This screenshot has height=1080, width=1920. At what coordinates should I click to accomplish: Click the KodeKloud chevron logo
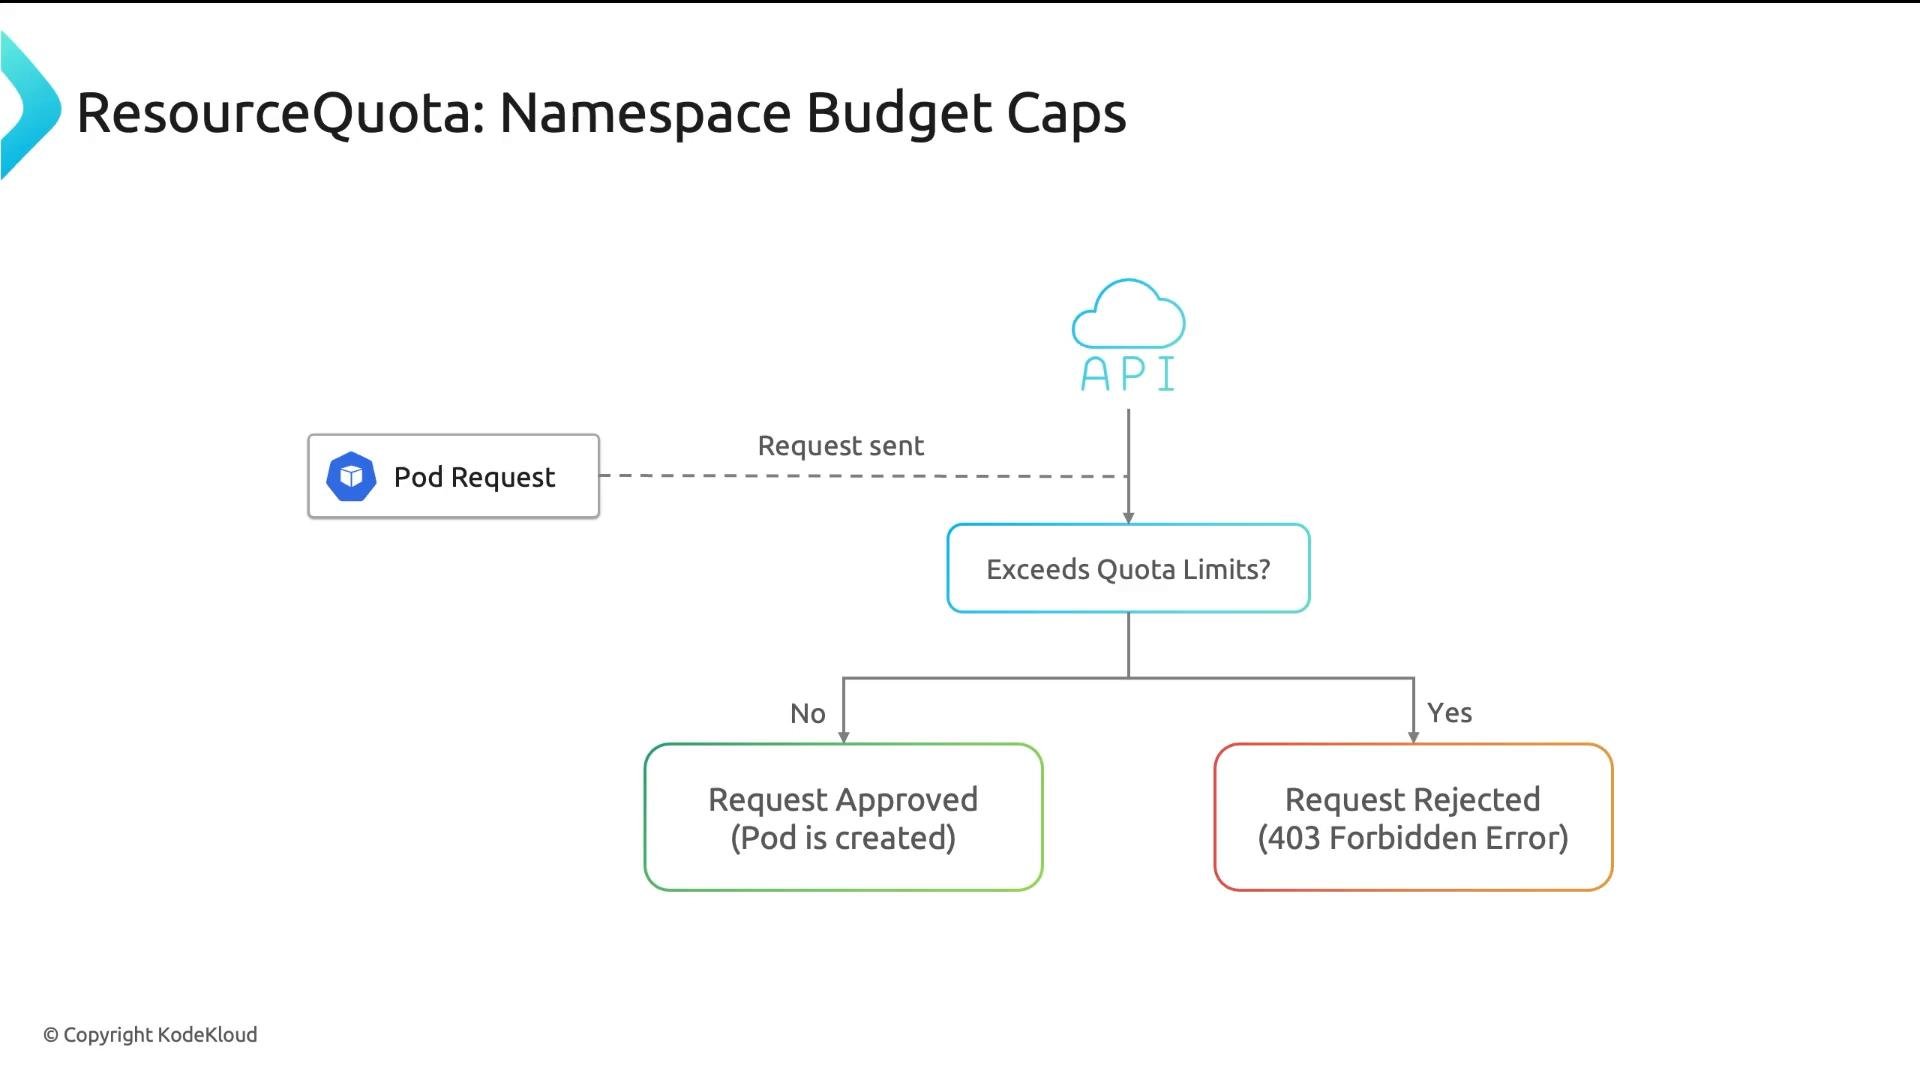point(31,105)
